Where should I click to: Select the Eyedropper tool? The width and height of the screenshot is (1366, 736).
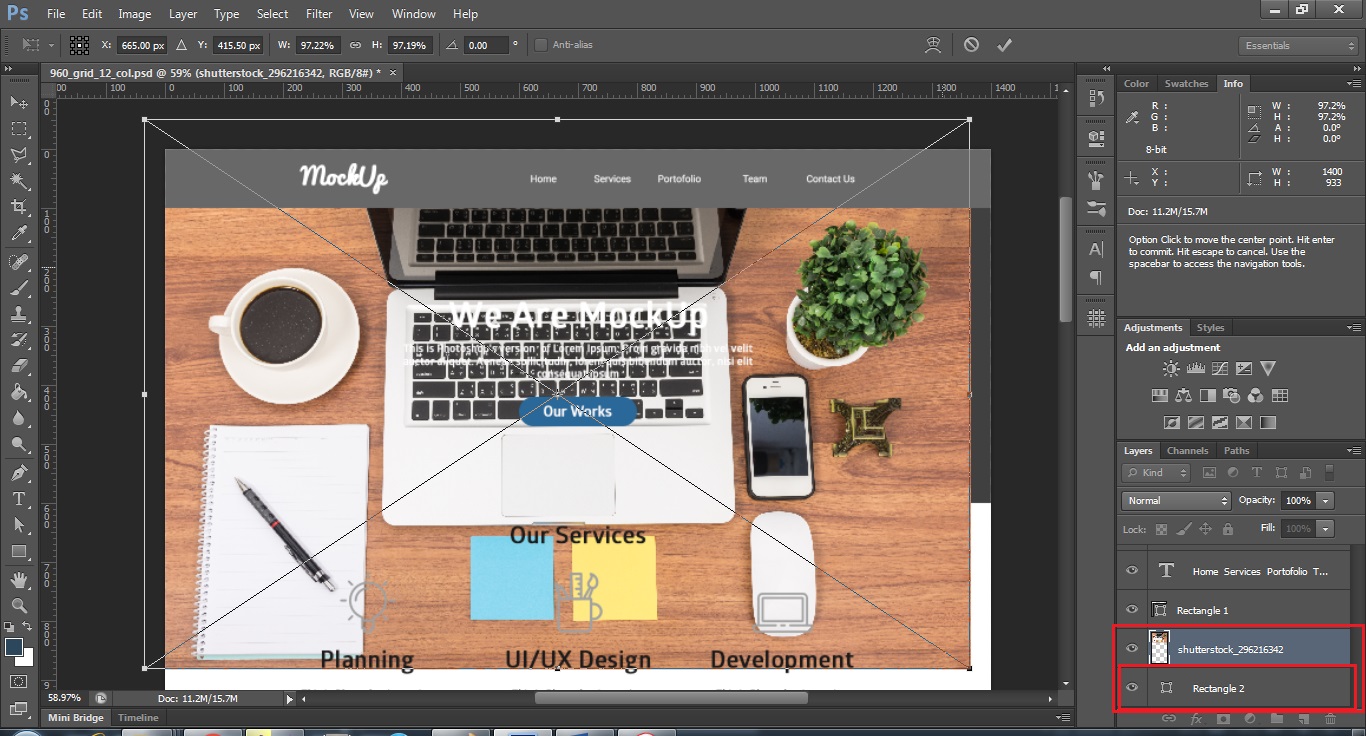coord(18,234)
